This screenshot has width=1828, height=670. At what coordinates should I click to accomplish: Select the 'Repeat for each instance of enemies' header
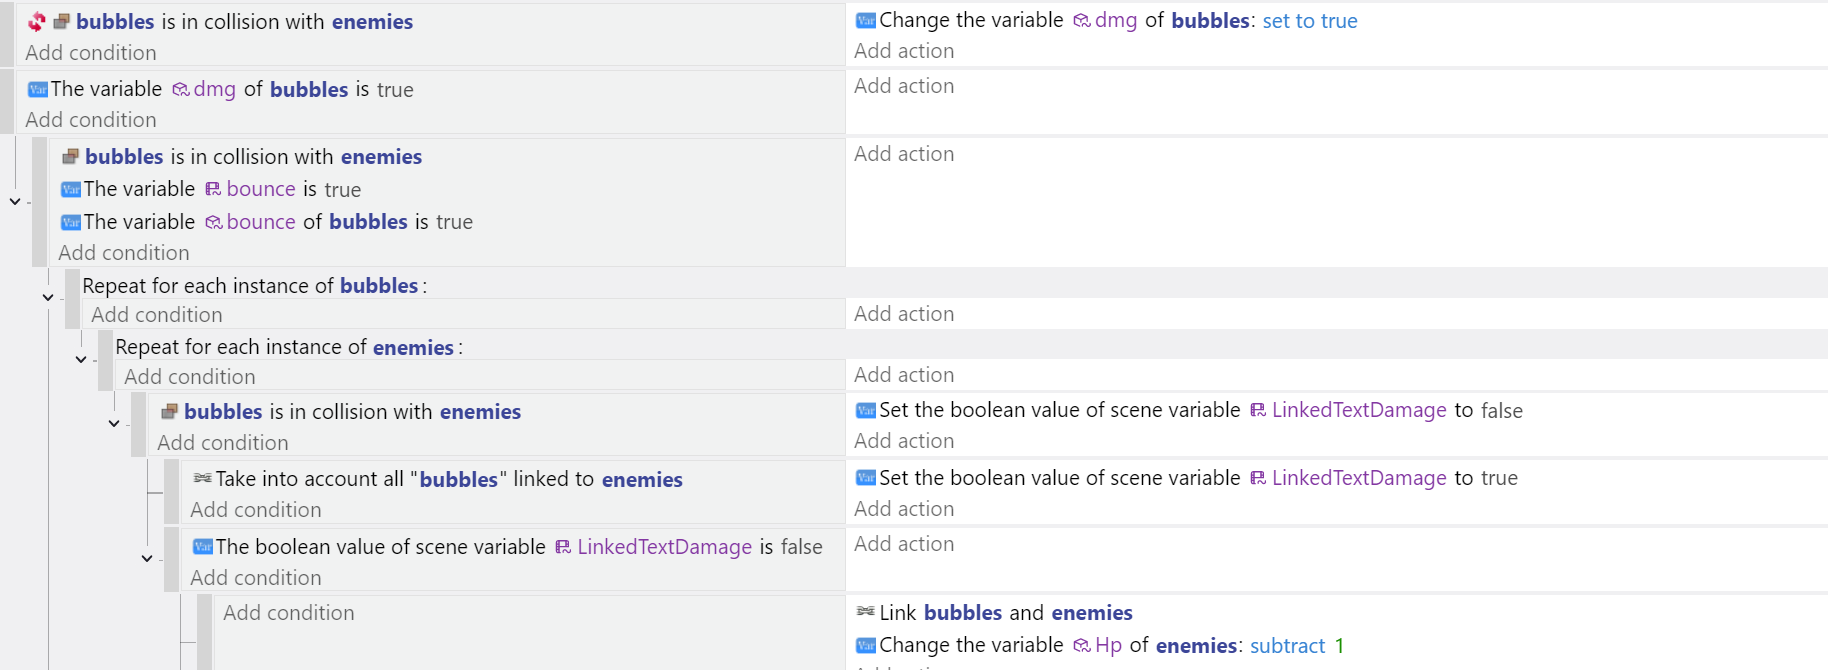[x=288, y=347]
